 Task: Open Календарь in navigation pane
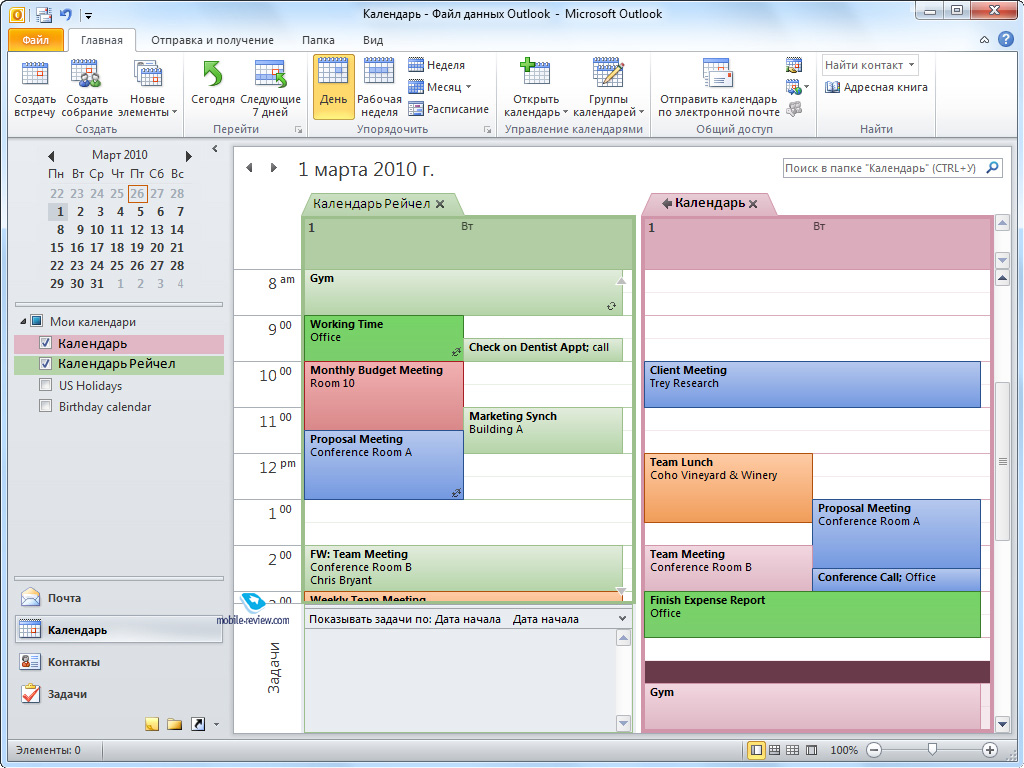[119, 630]
